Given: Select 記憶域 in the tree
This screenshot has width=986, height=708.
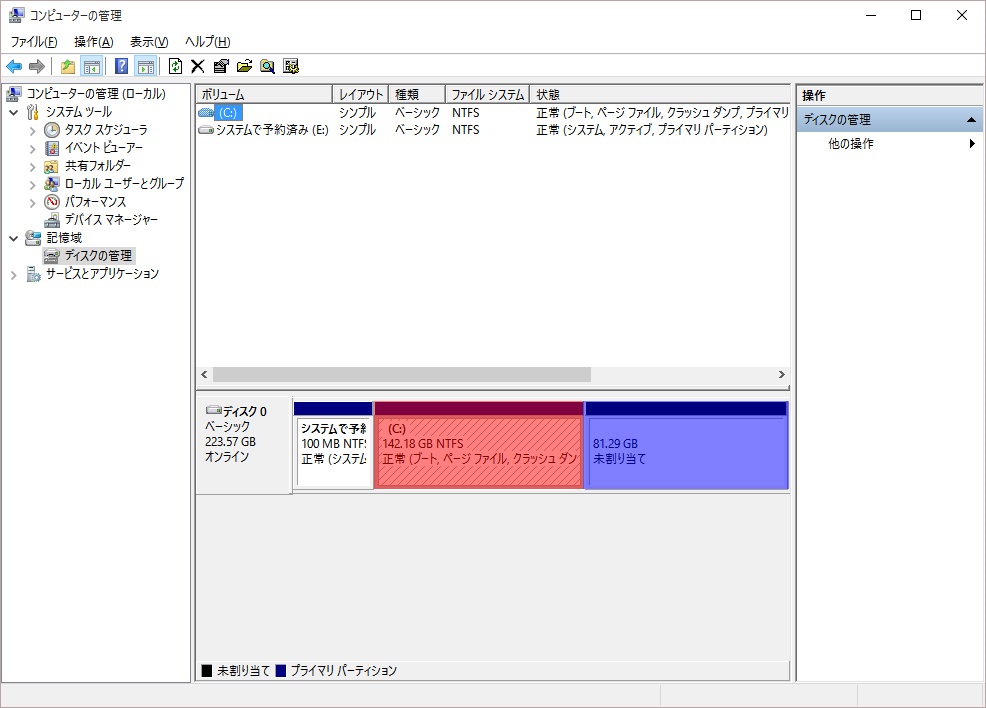Looking at the screenshot, I should point(64,238).
